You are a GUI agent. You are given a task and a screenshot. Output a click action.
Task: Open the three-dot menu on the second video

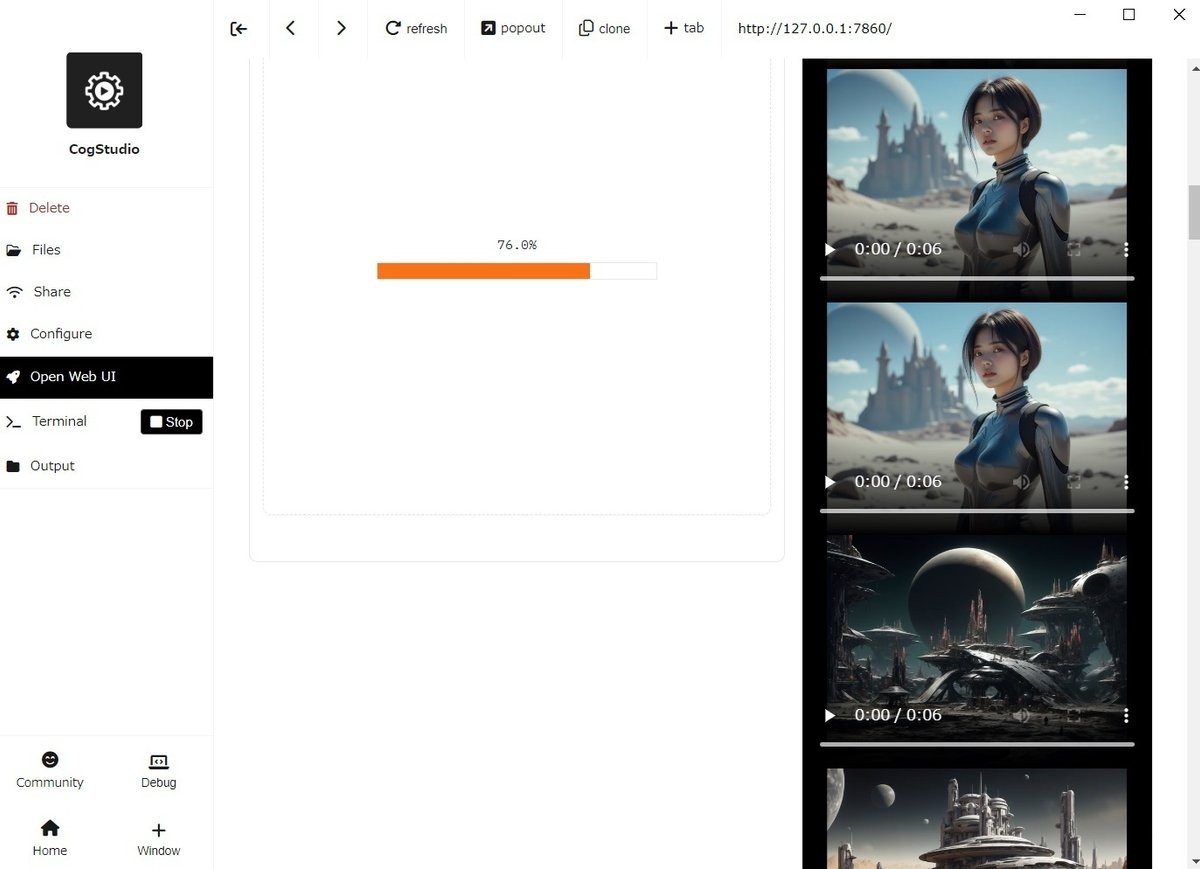click(1125, 481)
